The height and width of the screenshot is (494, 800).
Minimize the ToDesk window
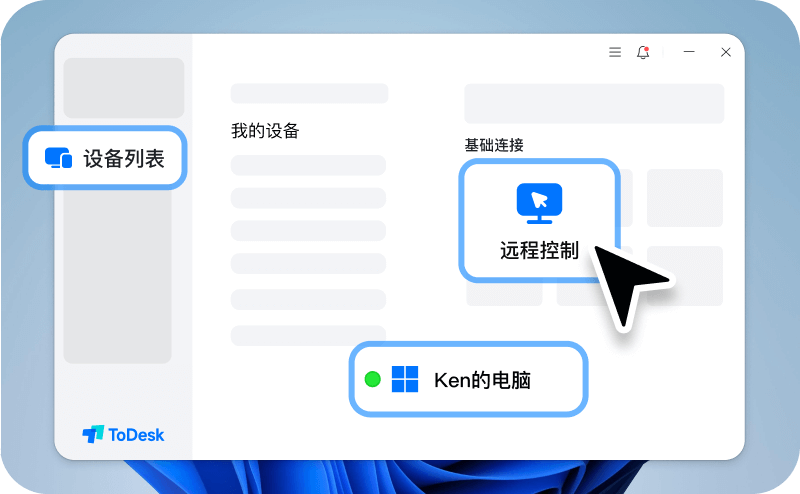coord(689,53)
